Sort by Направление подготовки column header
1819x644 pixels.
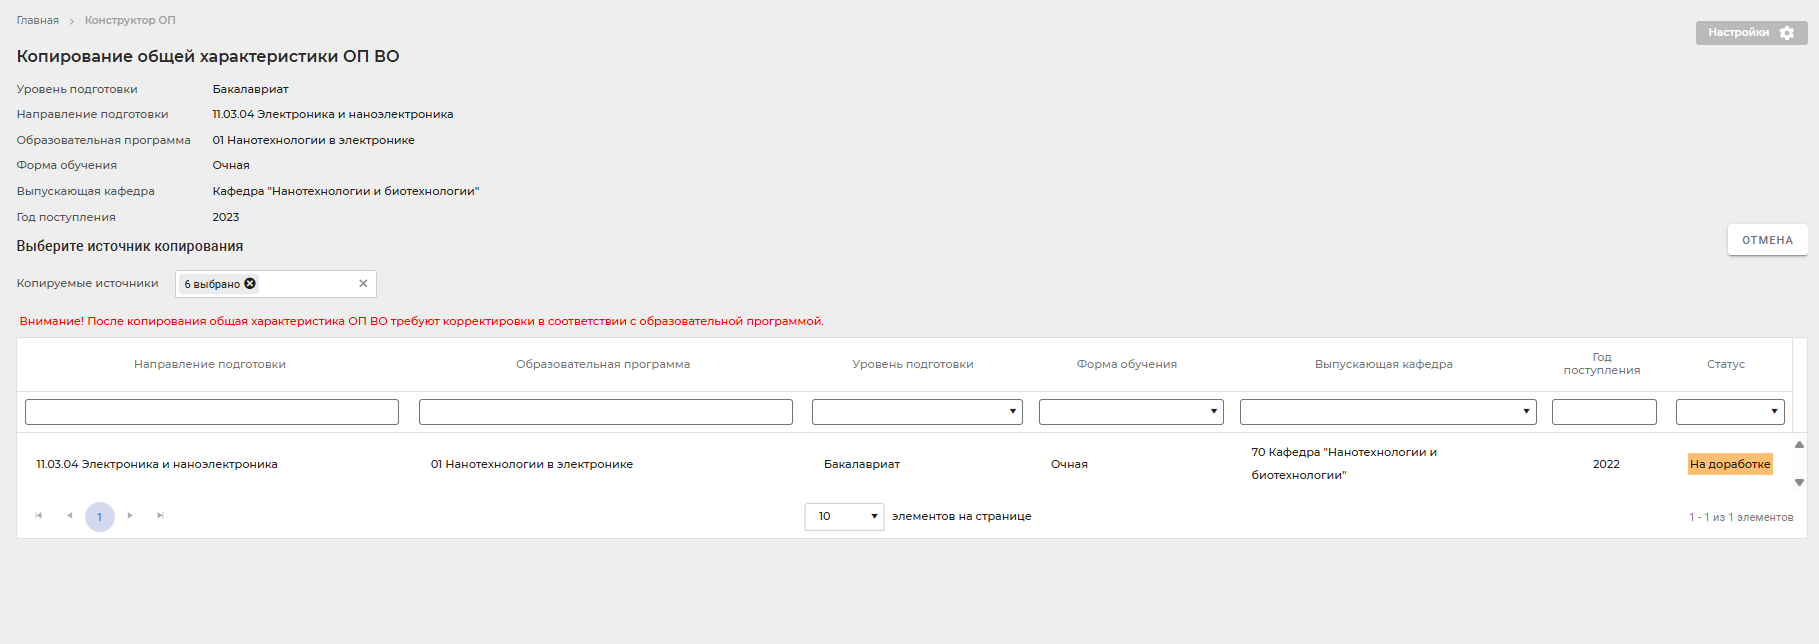(210, 364)
